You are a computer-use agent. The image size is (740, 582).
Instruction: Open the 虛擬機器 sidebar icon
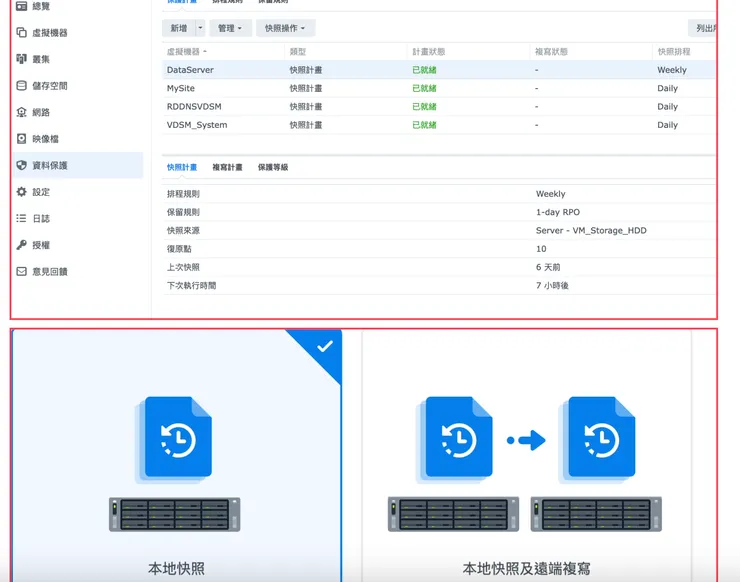point(21,33)
